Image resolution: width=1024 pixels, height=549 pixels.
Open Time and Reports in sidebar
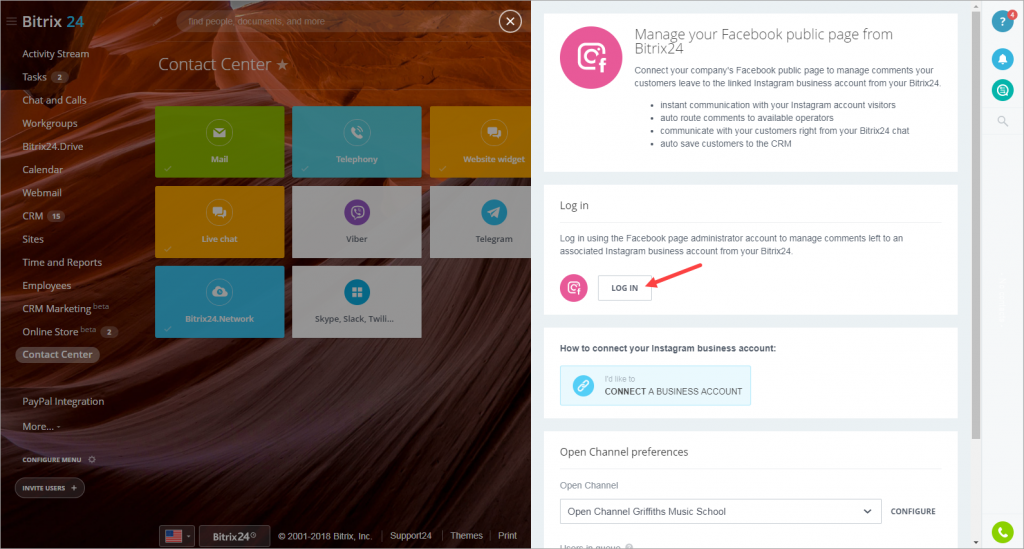click(x=62, y=262)
